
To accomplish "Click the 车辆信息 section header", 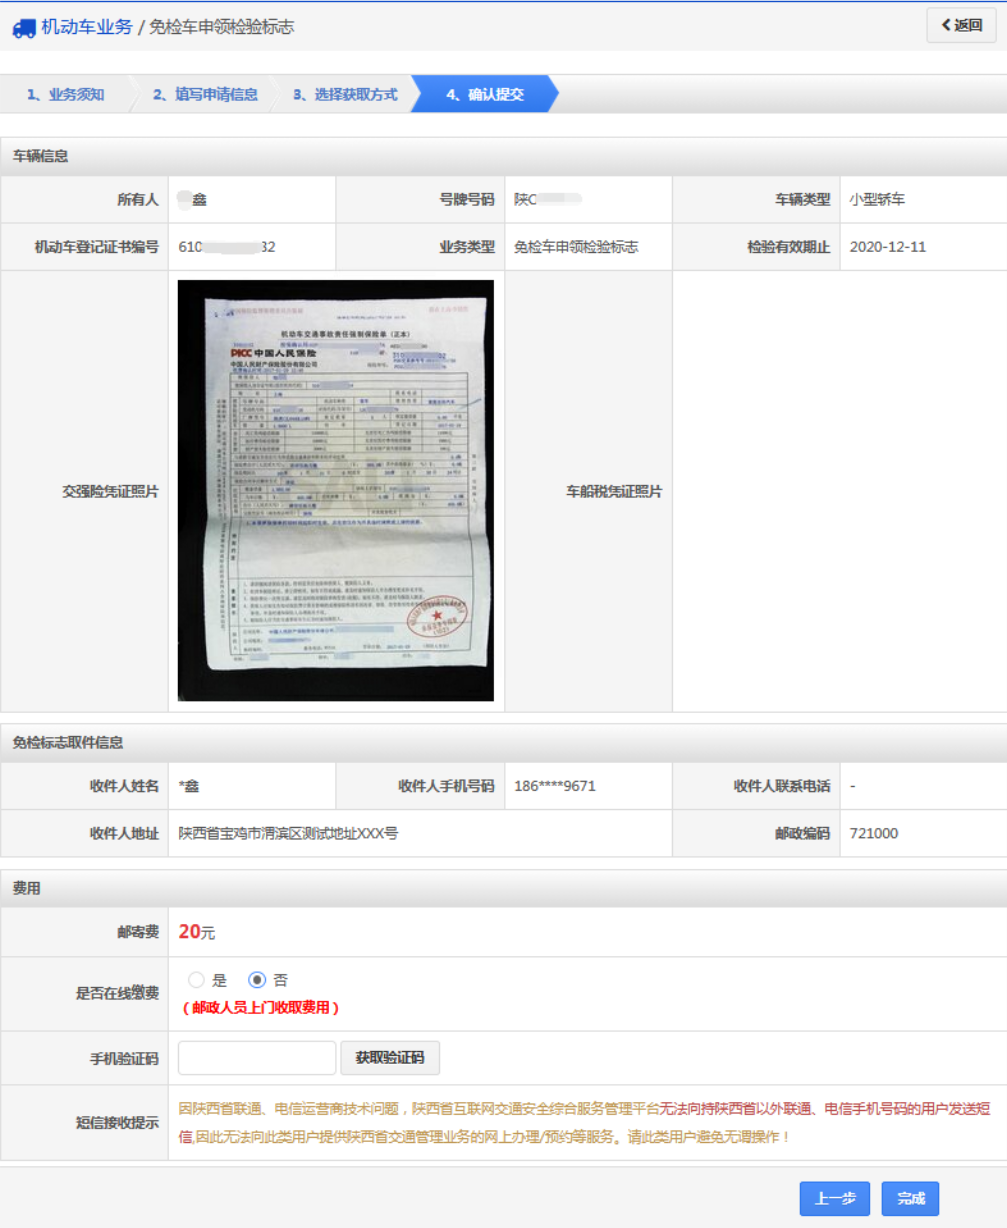I will (x=40, y=156).
